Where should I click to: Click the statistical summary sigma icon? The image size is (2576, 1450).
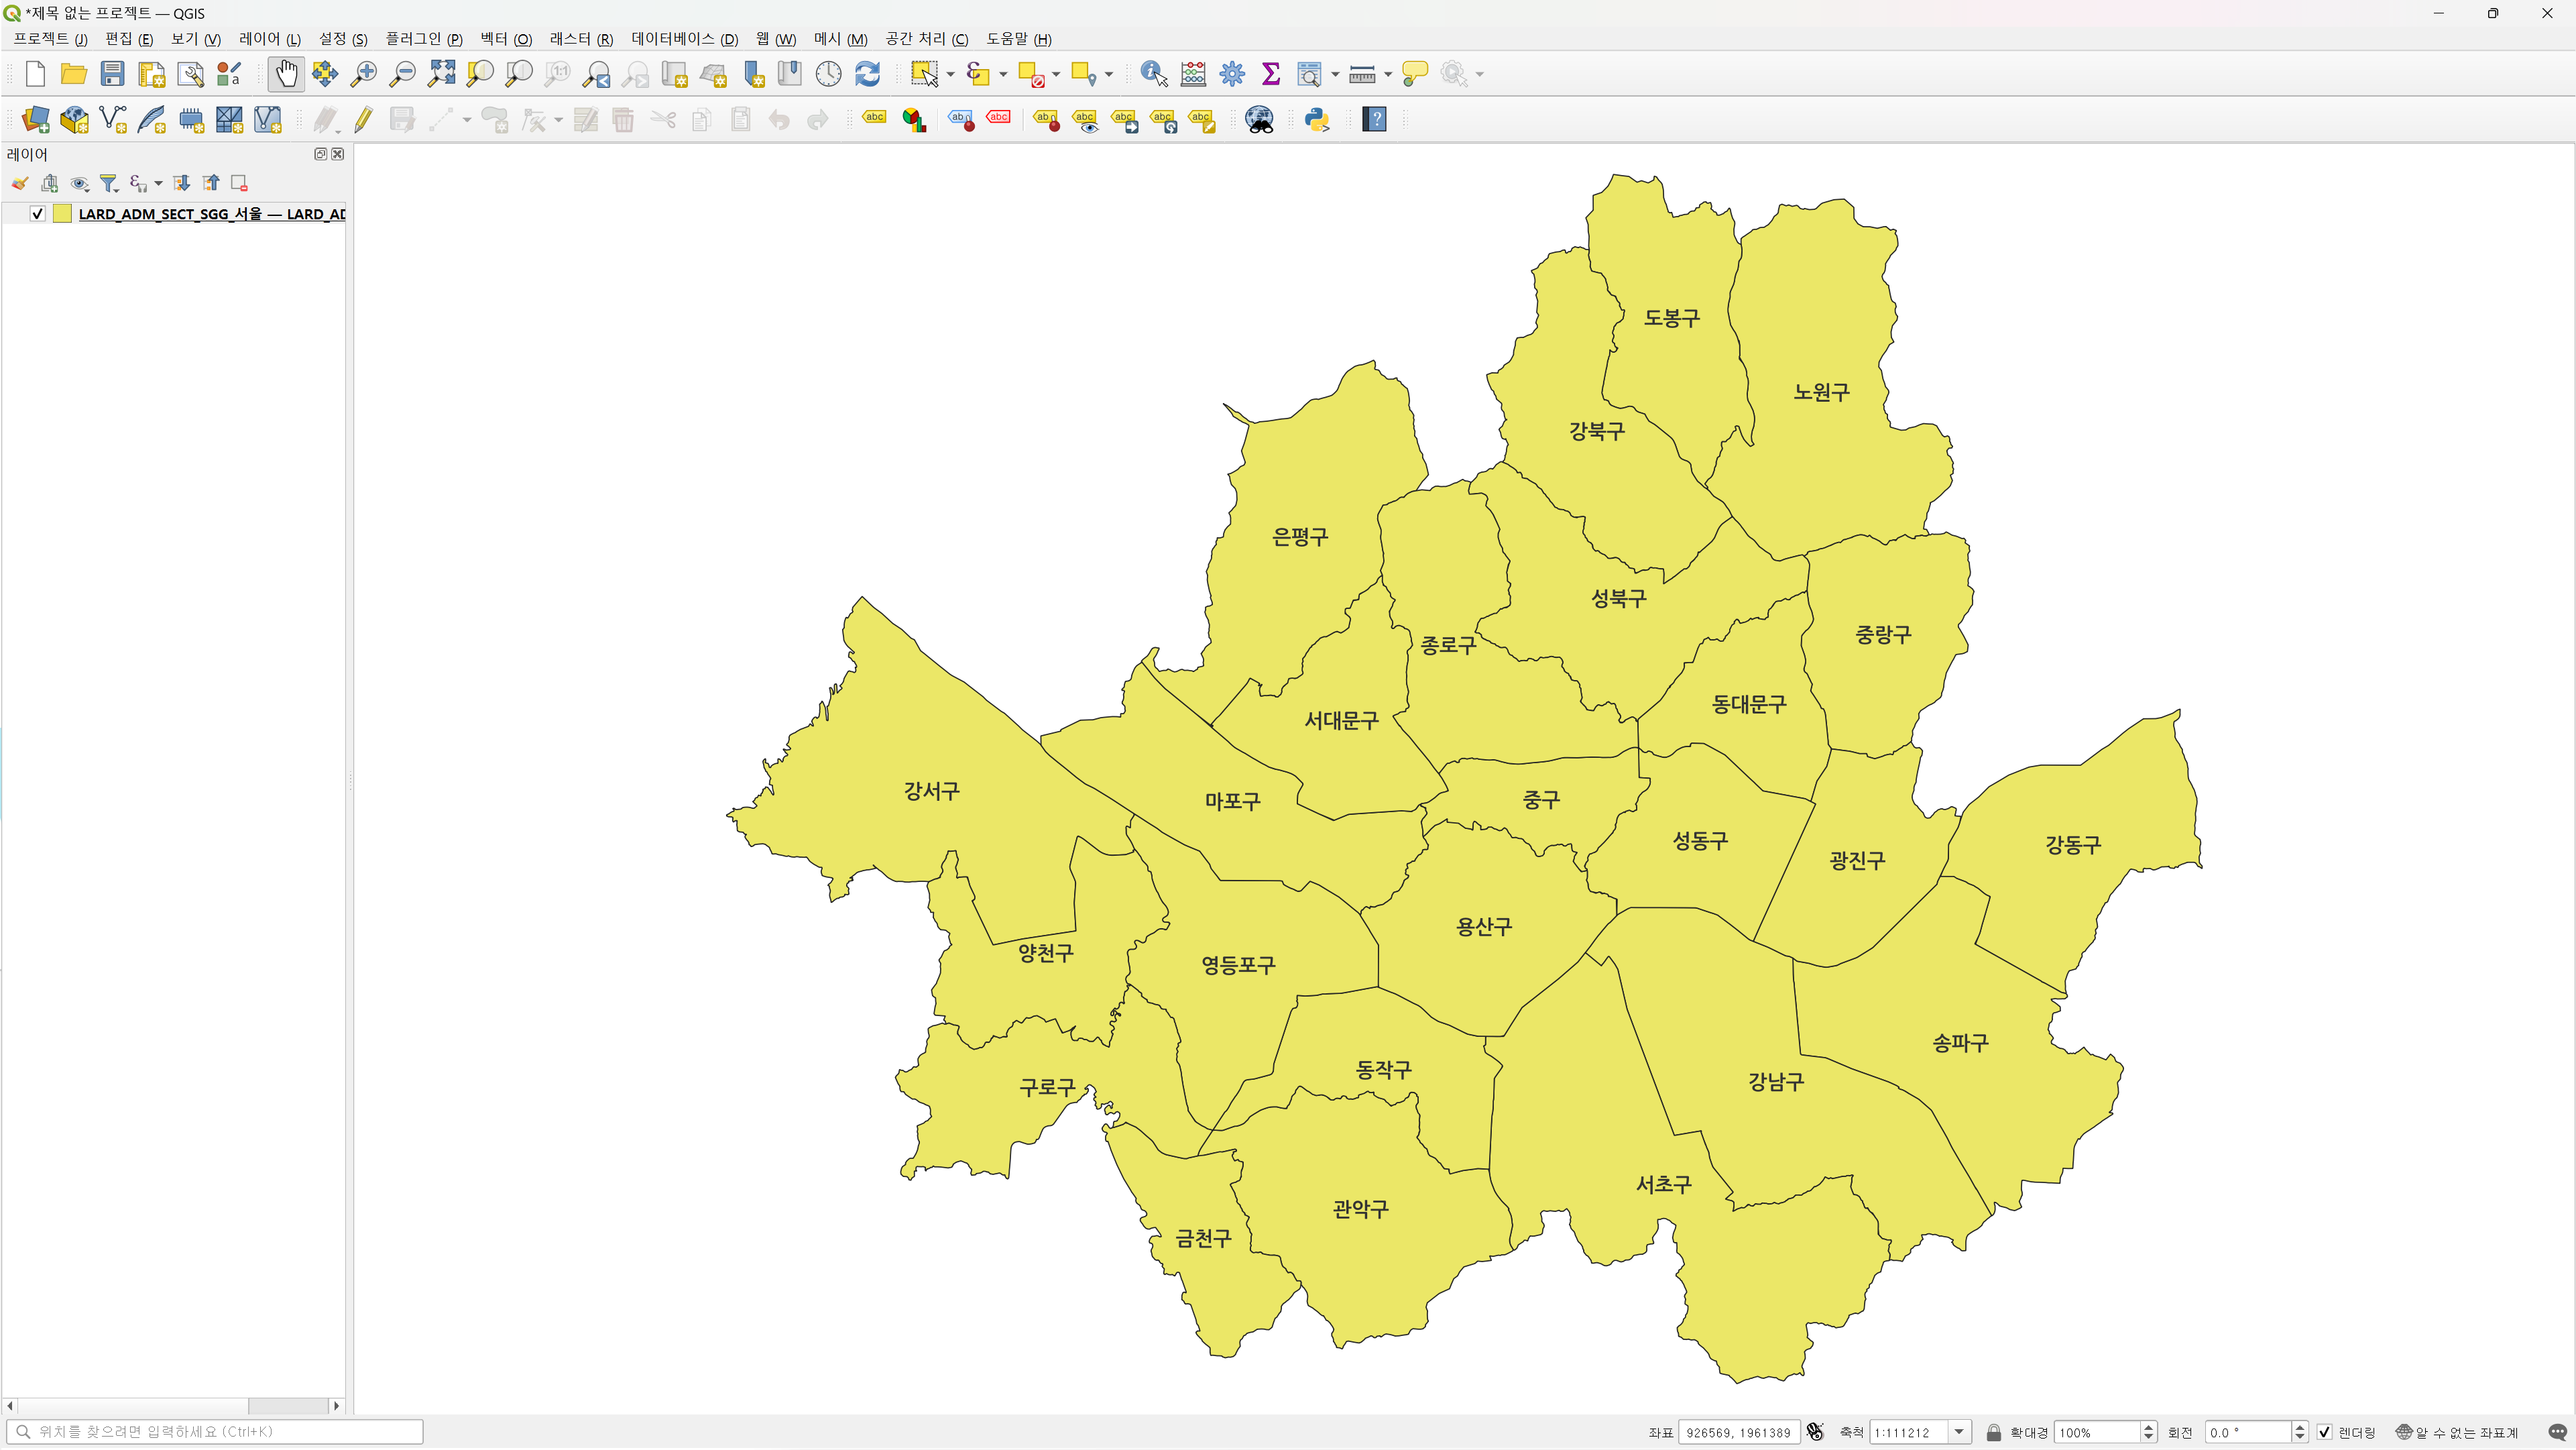pyautogui.click(x=1270, y=73)
